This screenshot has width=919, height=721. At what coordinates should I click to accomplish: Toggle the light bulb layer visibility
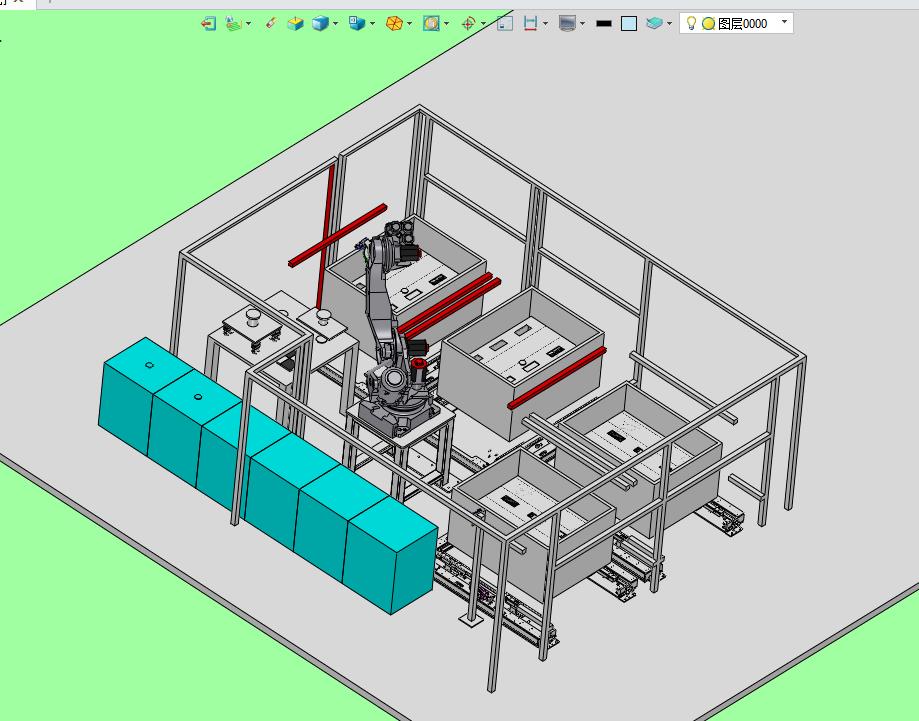click(x=692, y=23)
